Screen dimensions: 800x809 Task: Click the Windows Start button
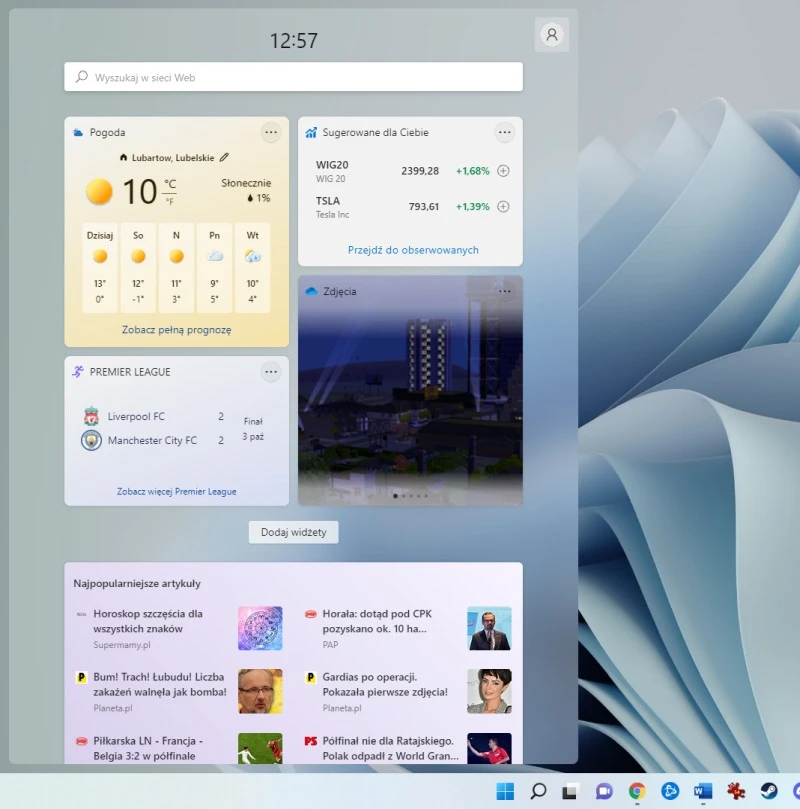505,791
